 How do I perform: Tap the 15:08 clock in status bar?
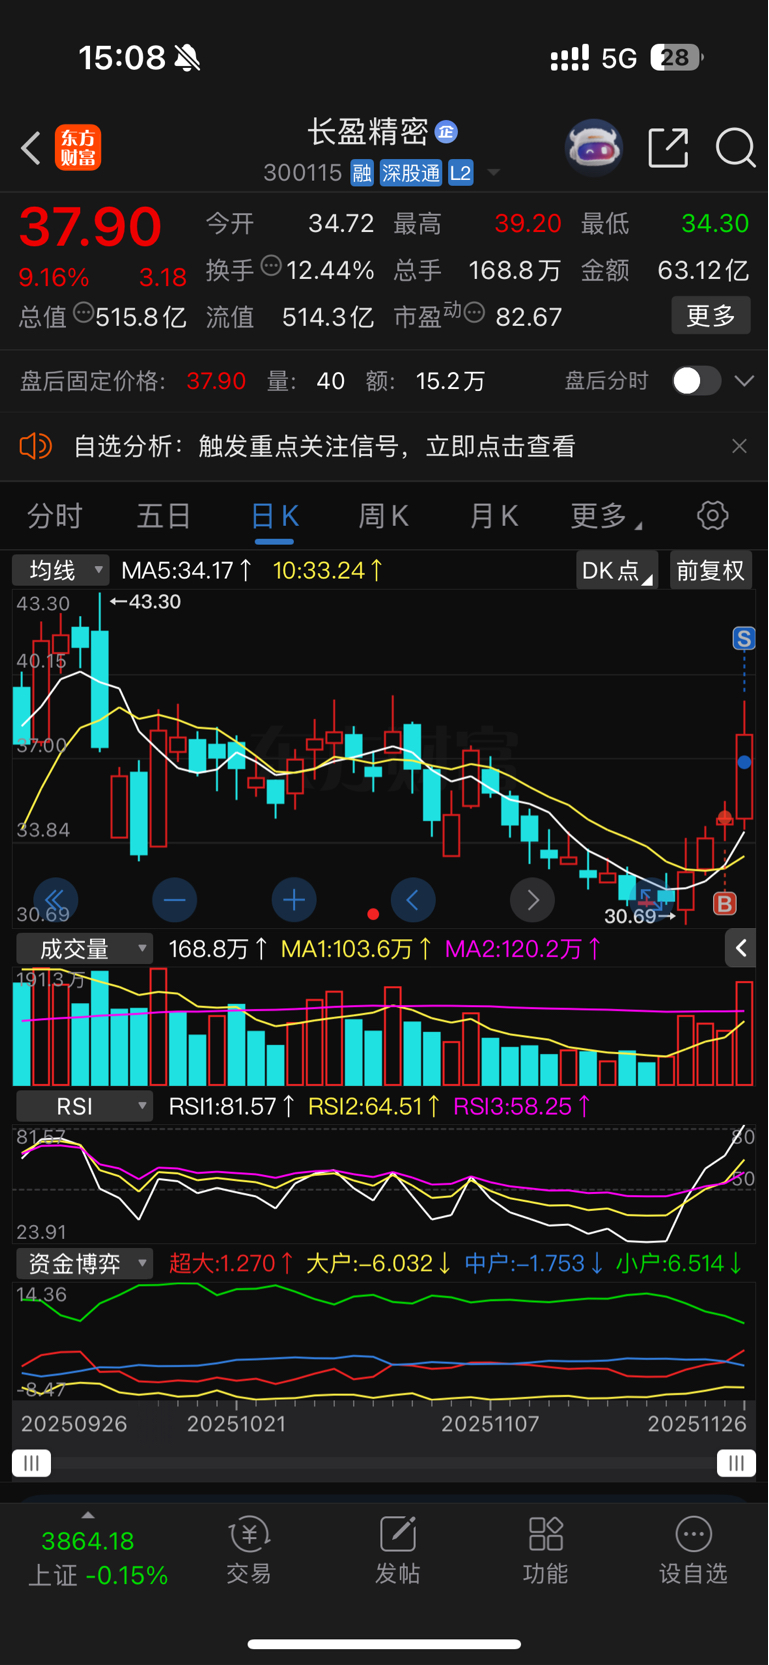coord(122,58)
